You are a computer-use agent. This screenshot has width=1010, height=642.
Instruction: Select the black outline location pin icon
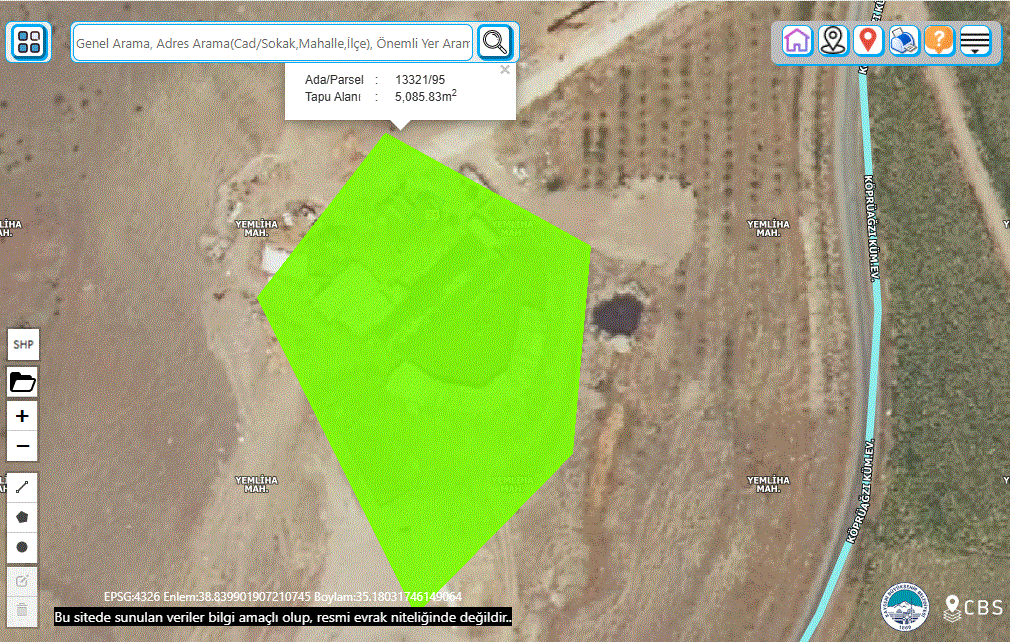tap(833, 41)
